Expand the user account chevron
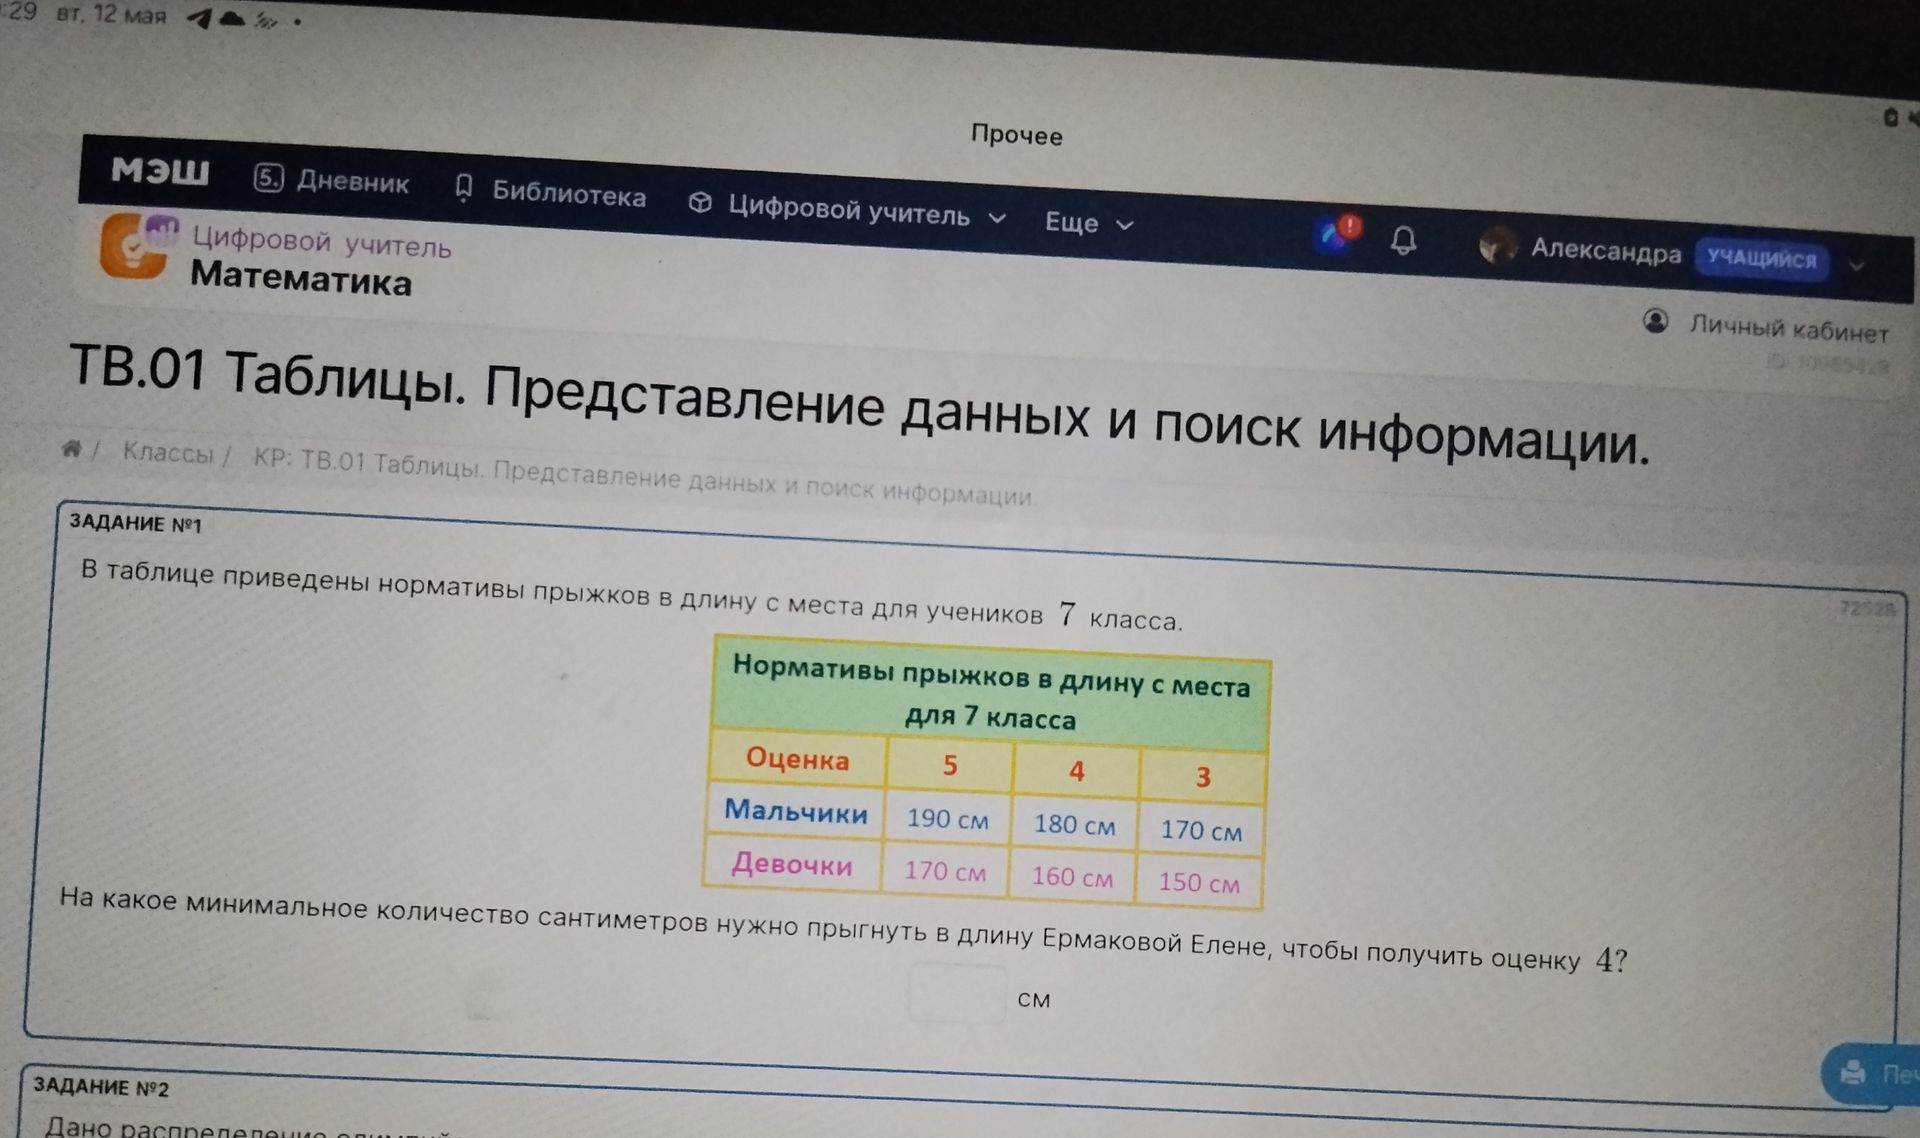The width and height of the screenshot is (1920, 1138). coord(1857,266)
